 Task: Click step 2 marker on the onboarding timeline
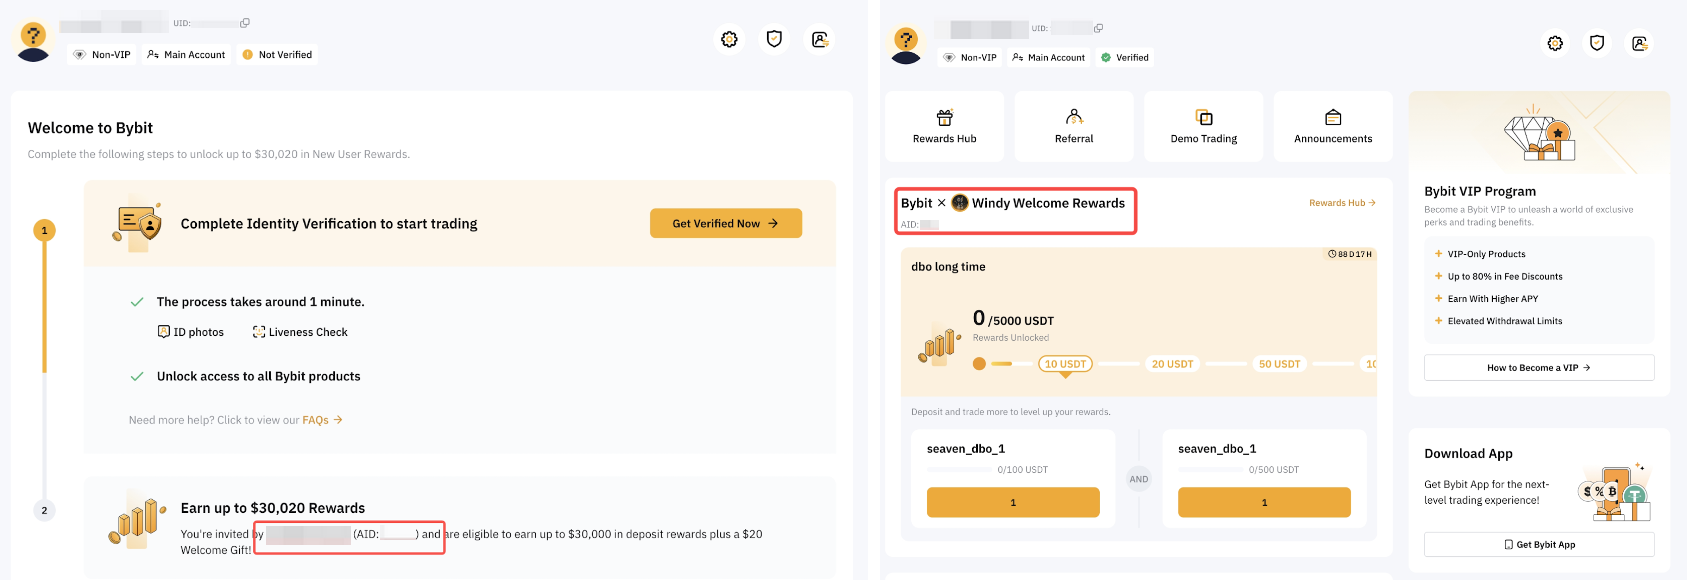click(44, 510)
